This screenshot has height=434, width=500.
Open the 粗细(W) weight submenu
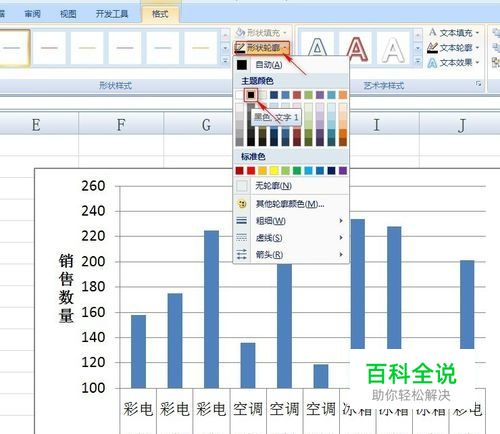[291, 221]
